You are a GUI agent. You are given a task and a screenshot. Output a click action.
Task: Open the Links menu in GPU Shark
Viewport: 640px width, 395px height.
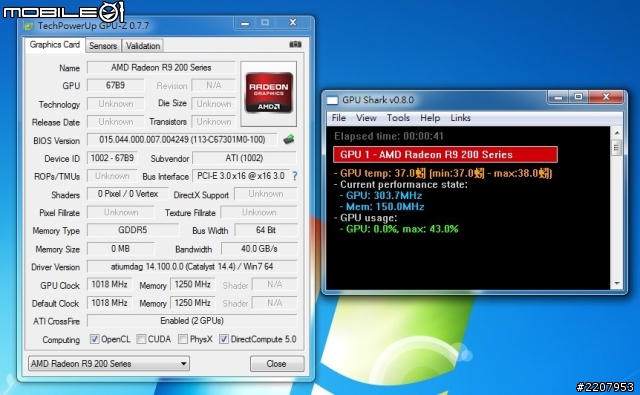(x=460, y=118)
